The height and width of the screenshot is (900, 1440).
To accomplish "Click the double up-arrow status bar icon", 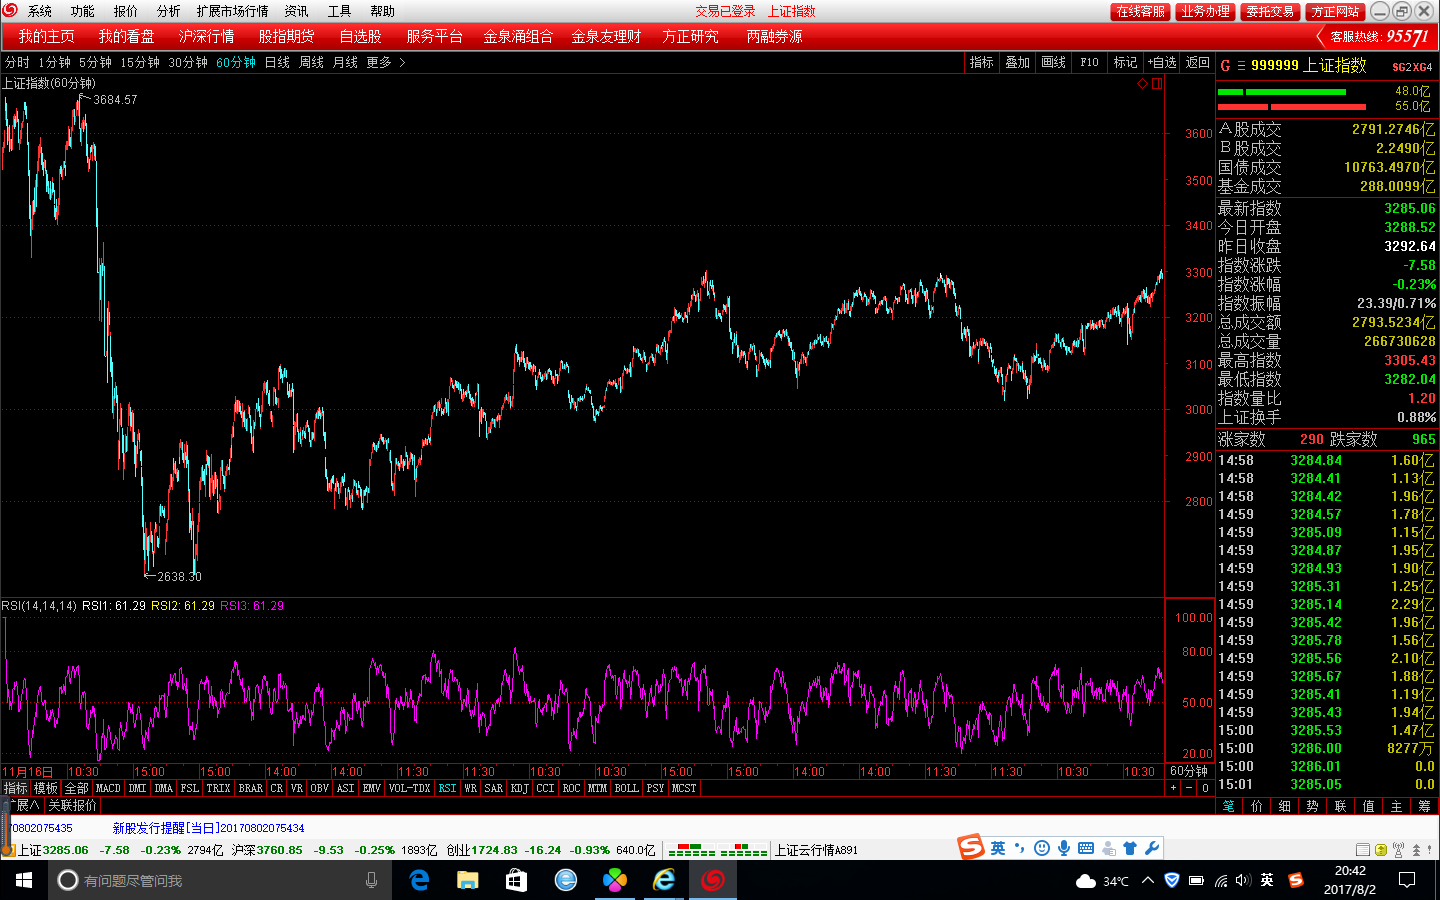I will [x=1416, y=850].
